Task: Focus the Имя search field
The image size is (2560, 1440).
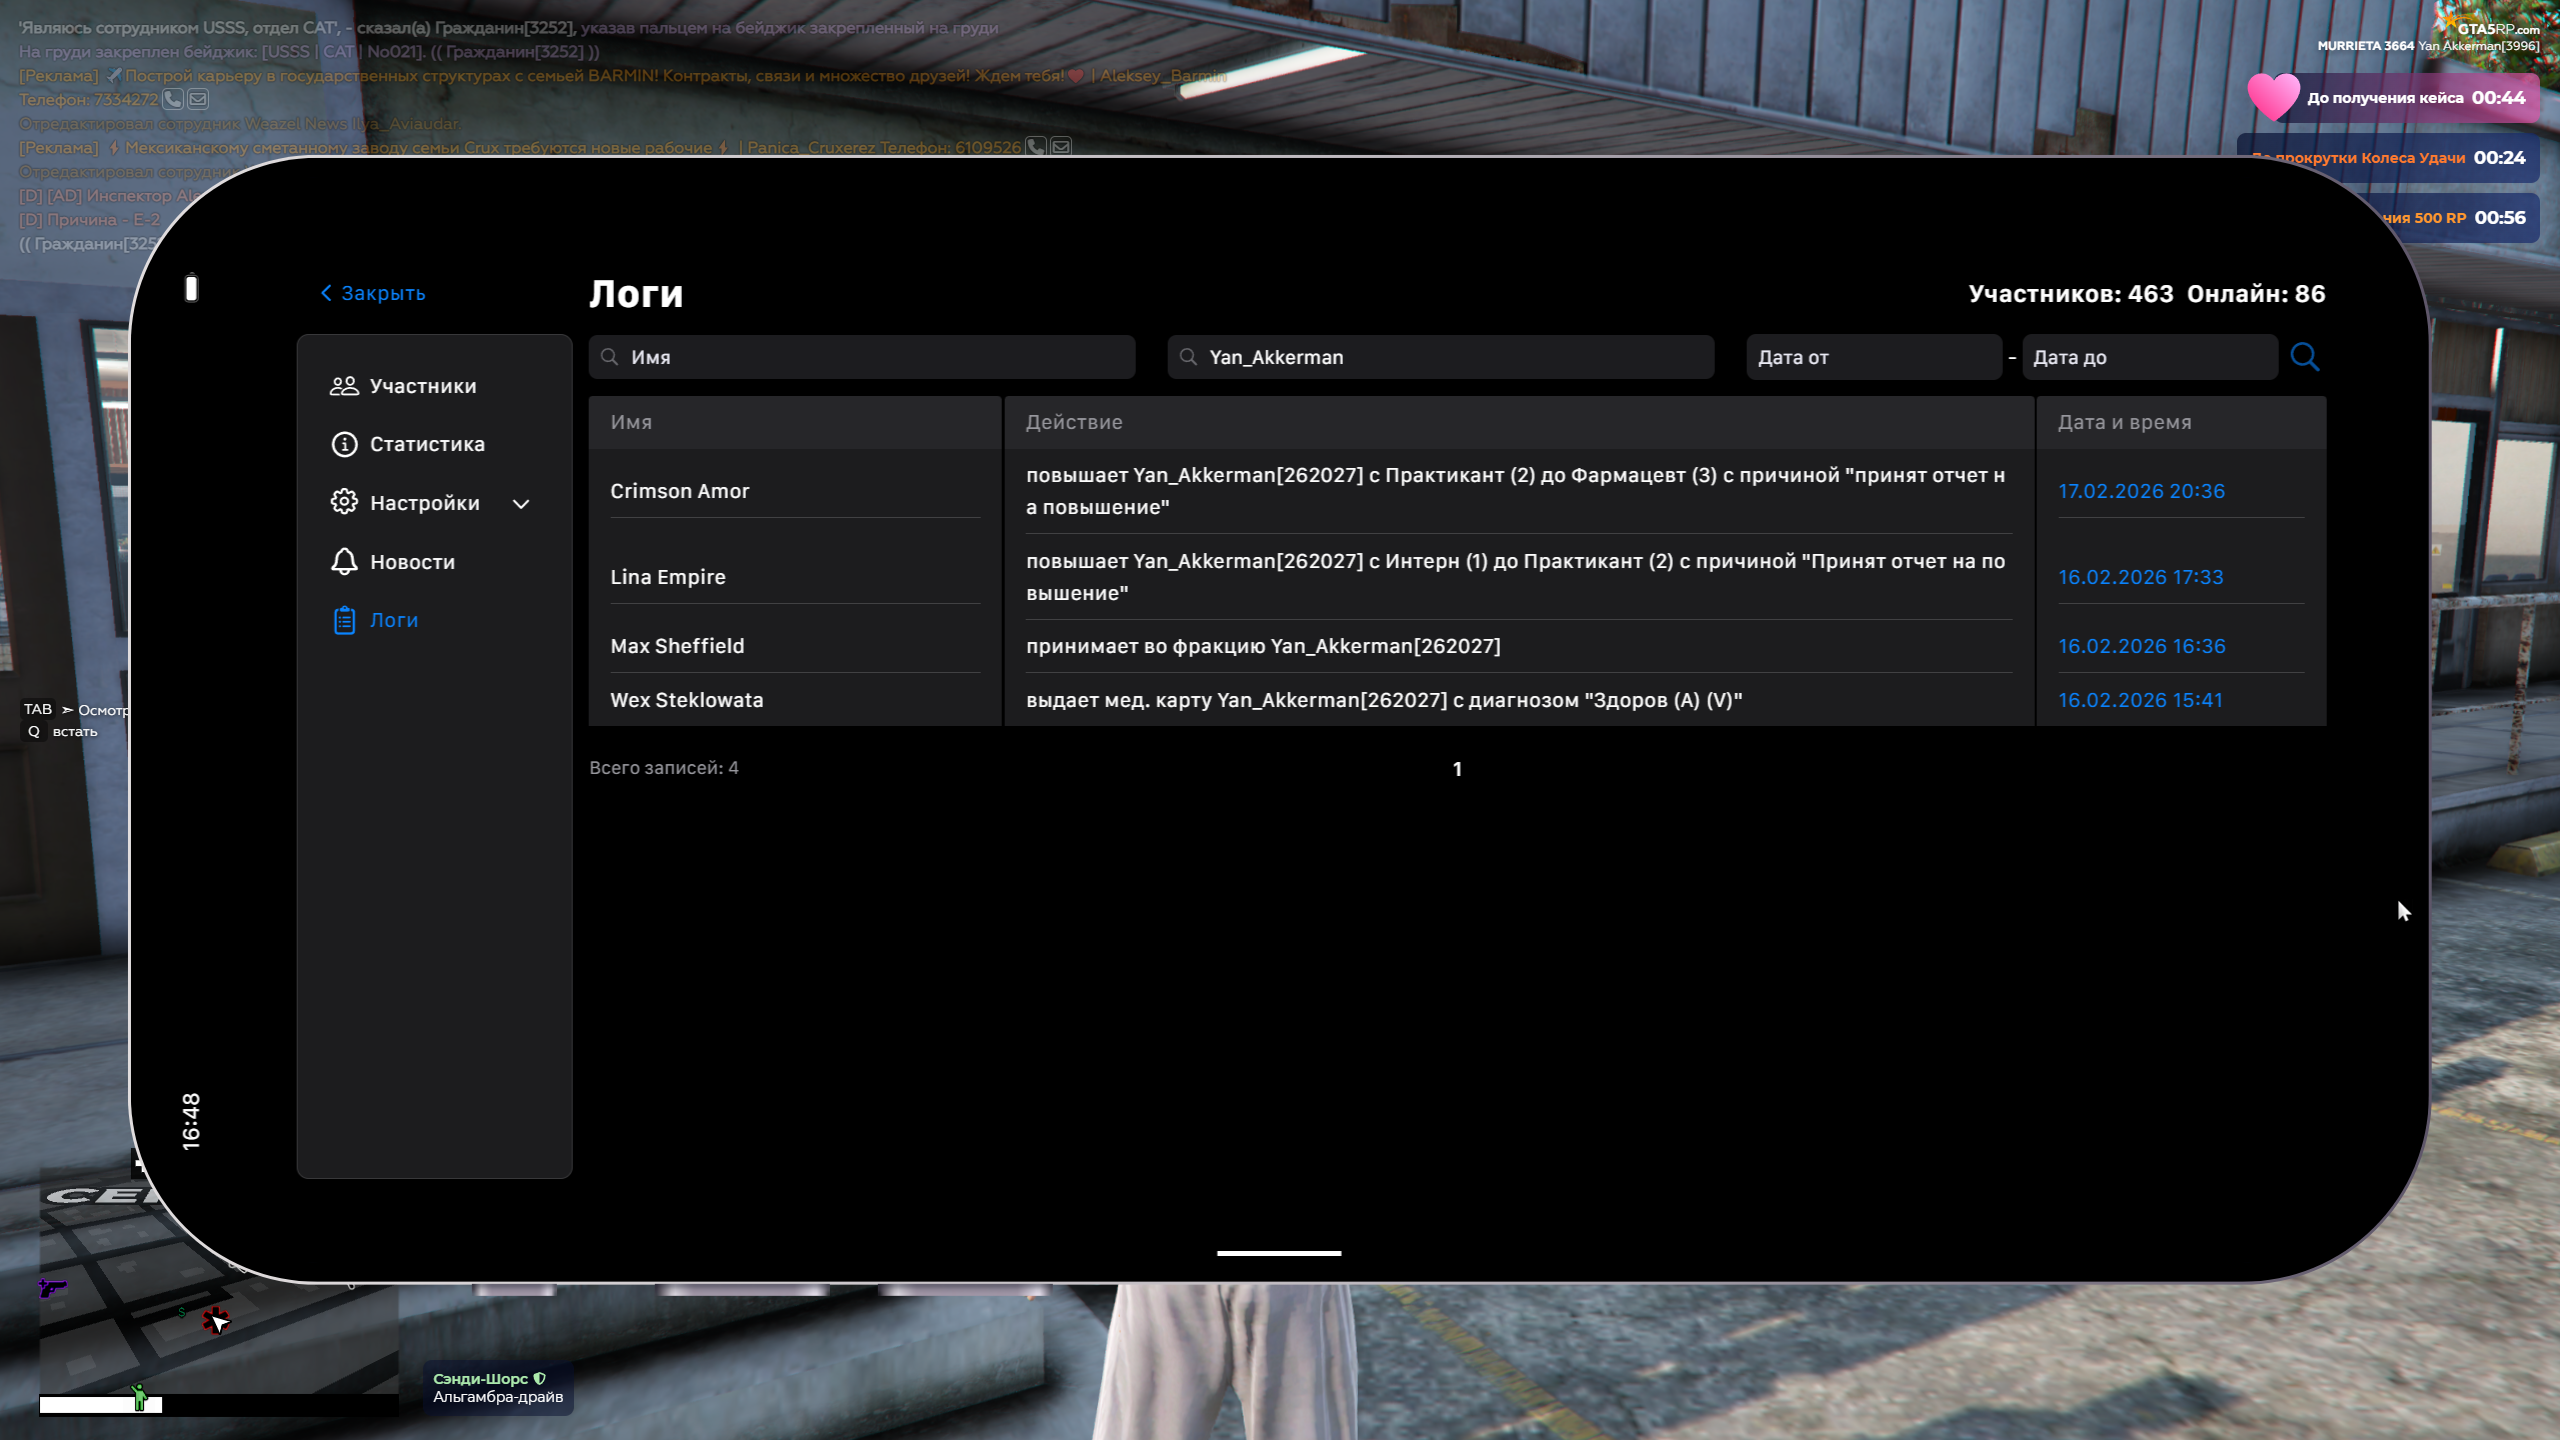Action: 862,357
